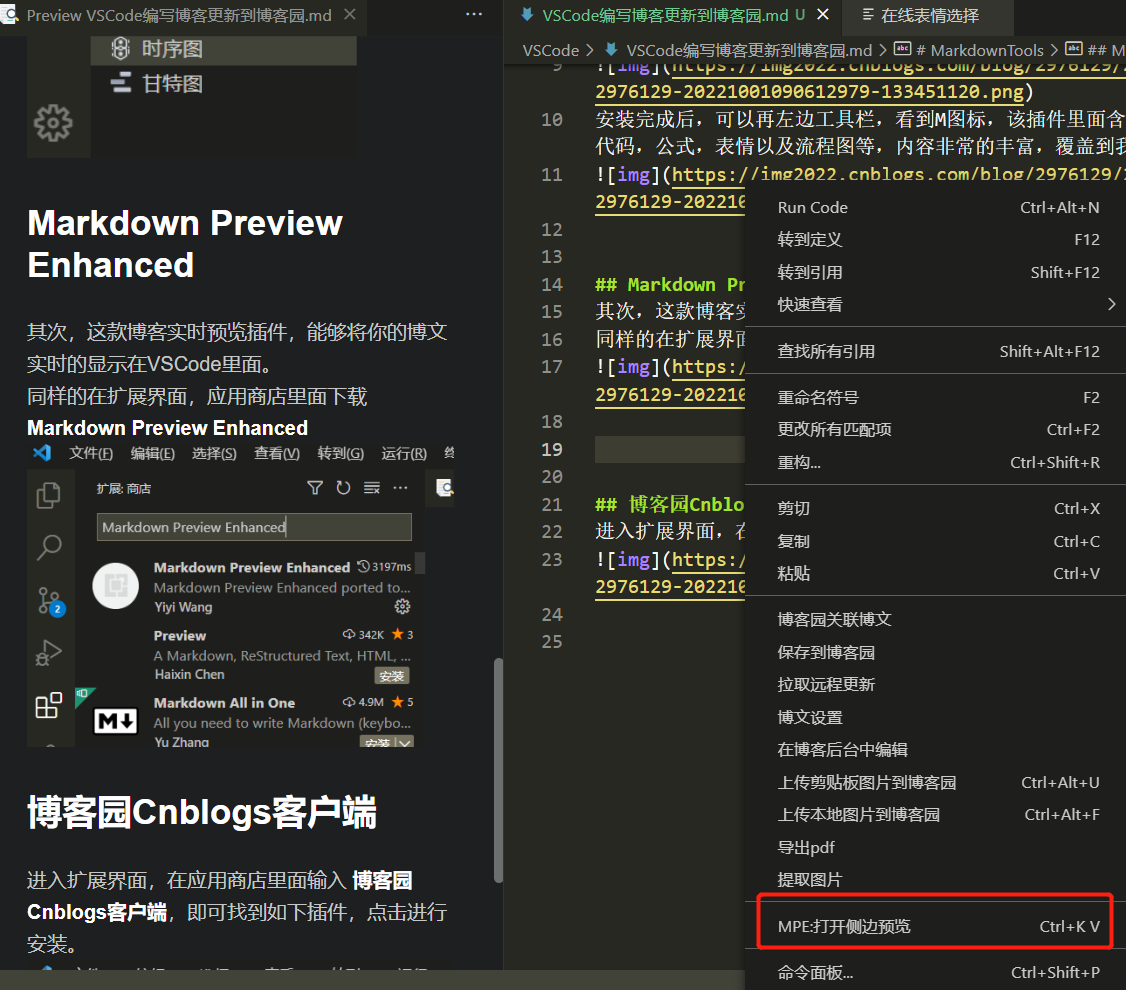The width and height of the screenshot is (1126, 990).
Task: Close the Preview VSCode编写博客 tab
Action: click(350, 14)
